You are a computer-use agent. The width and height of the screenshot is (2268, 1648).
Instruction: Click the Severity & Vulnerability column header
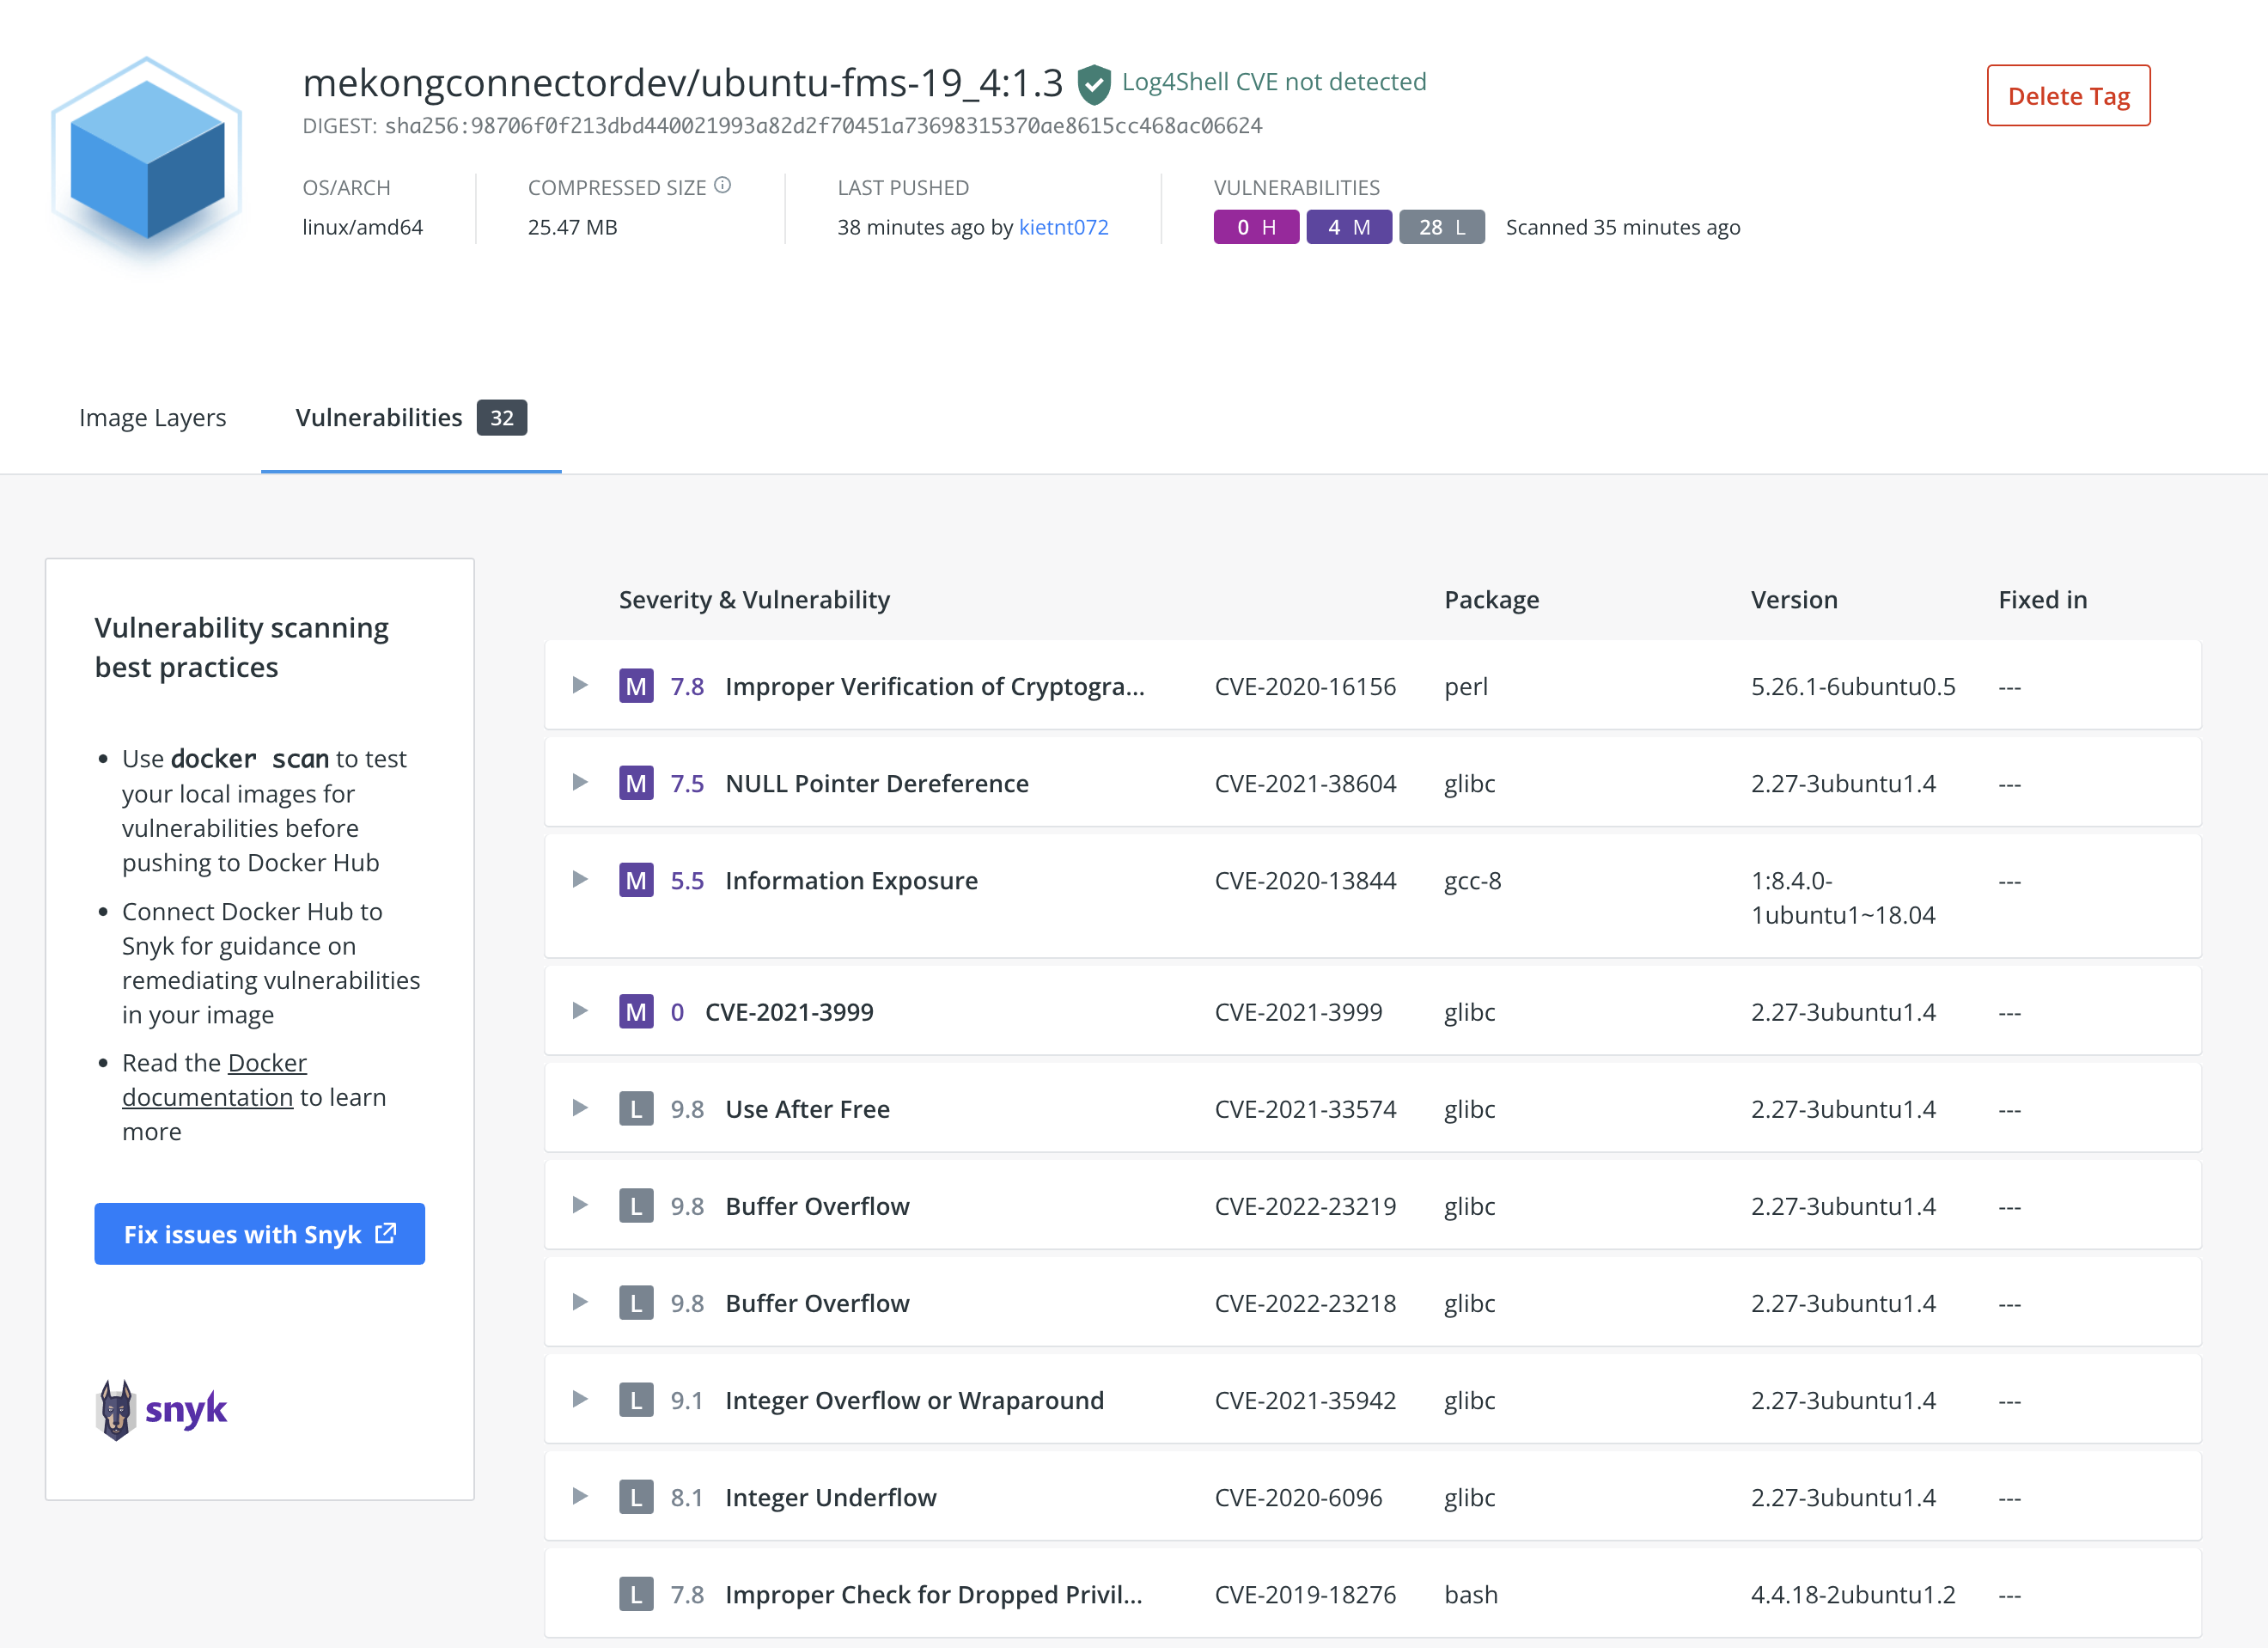[x=754, y=599]
